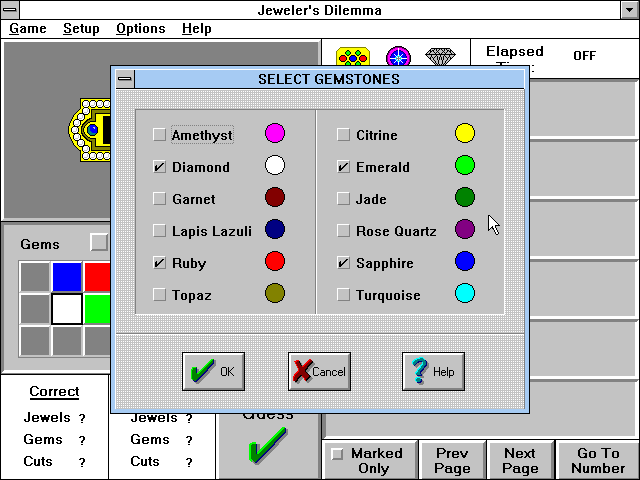This screenshot has width=640, height=480.
Task: Uncheck the Diamond checkbox
Action: (x=159, y=167)
